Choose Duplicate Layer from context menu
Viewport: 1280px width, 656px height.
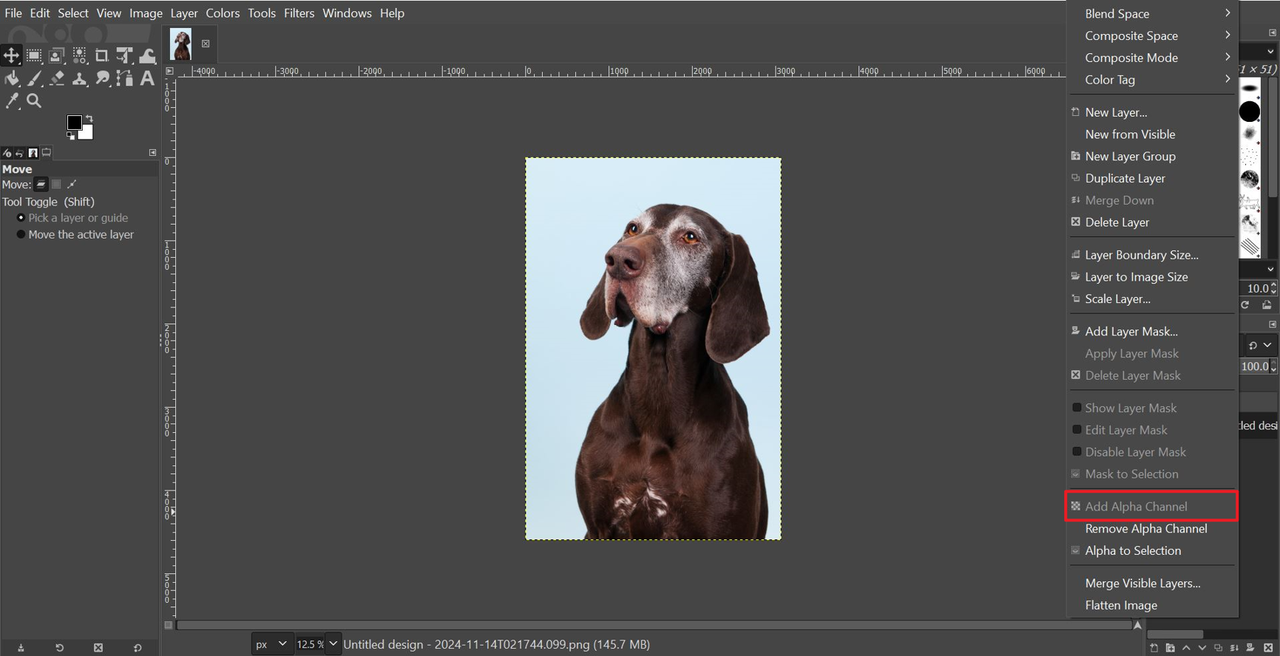(x=1125, y=178)
